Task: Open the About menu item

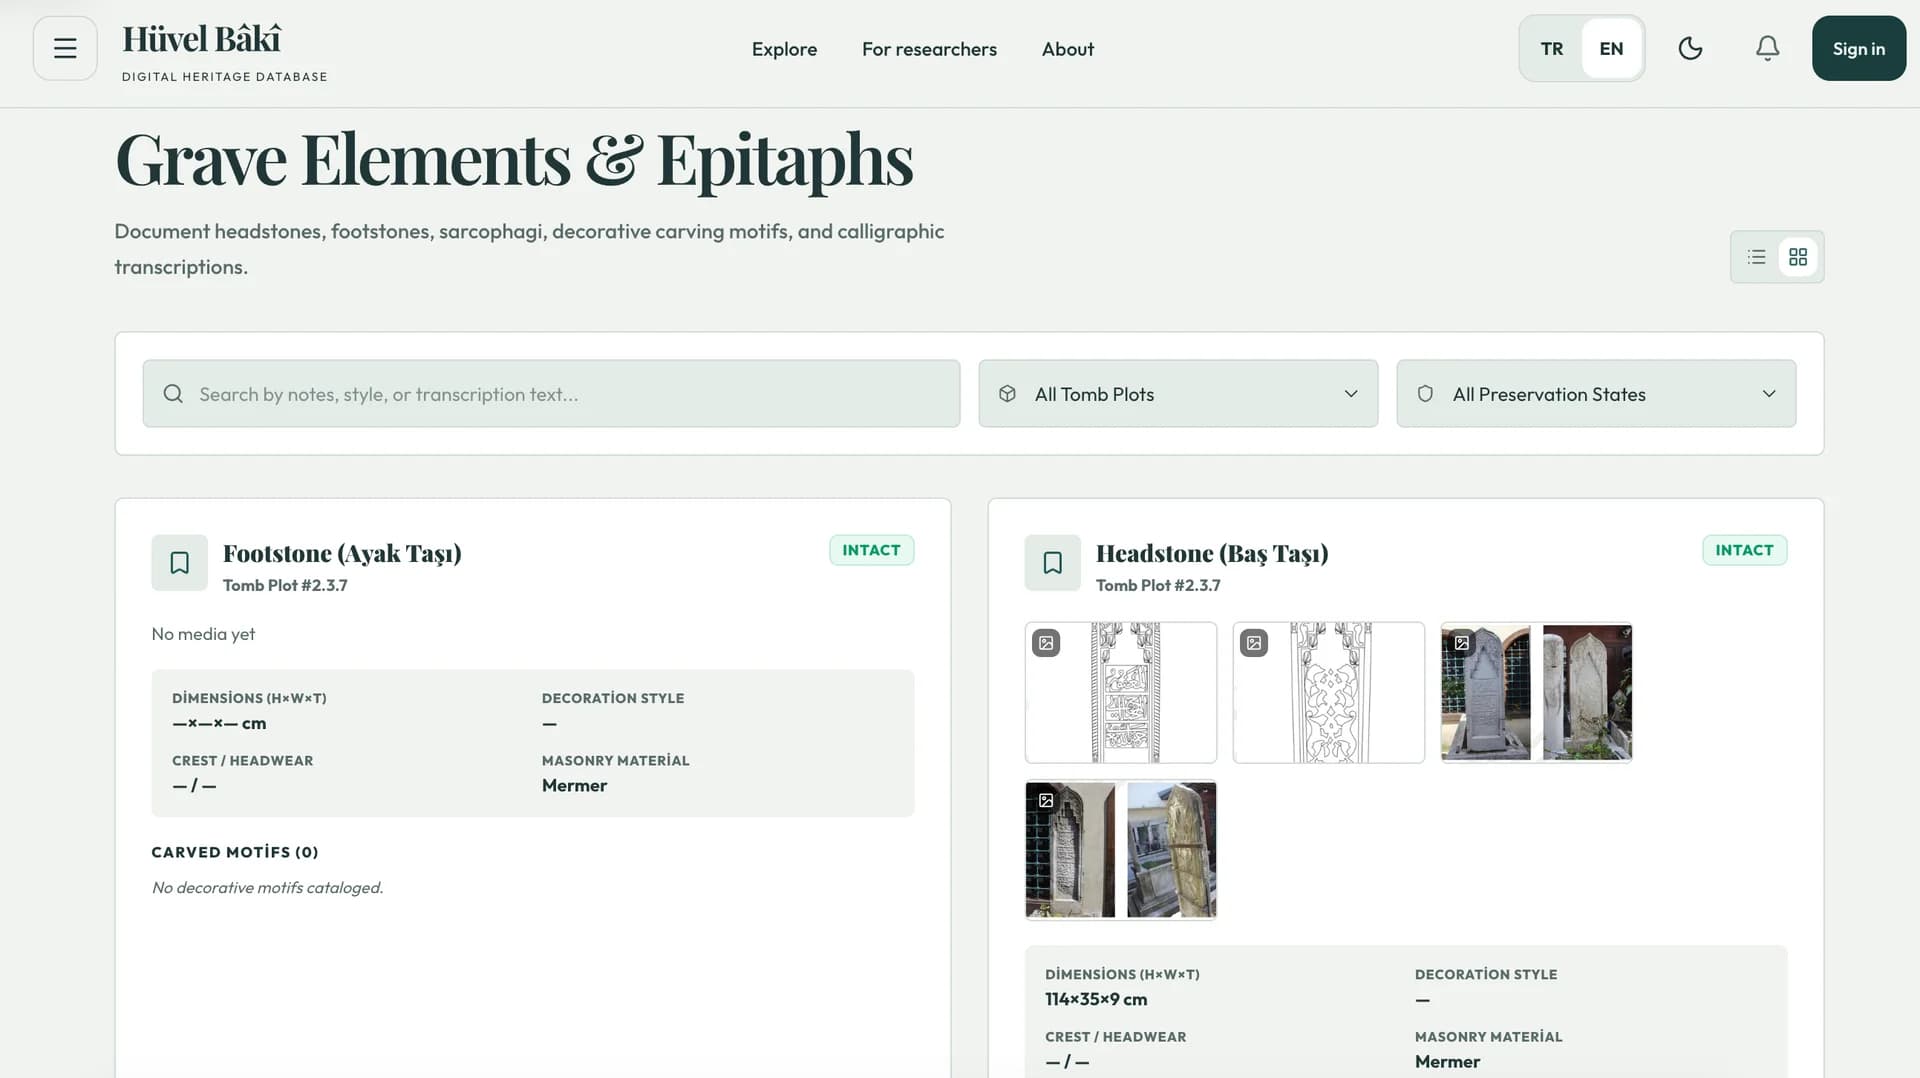Action: pos(1068,49)
